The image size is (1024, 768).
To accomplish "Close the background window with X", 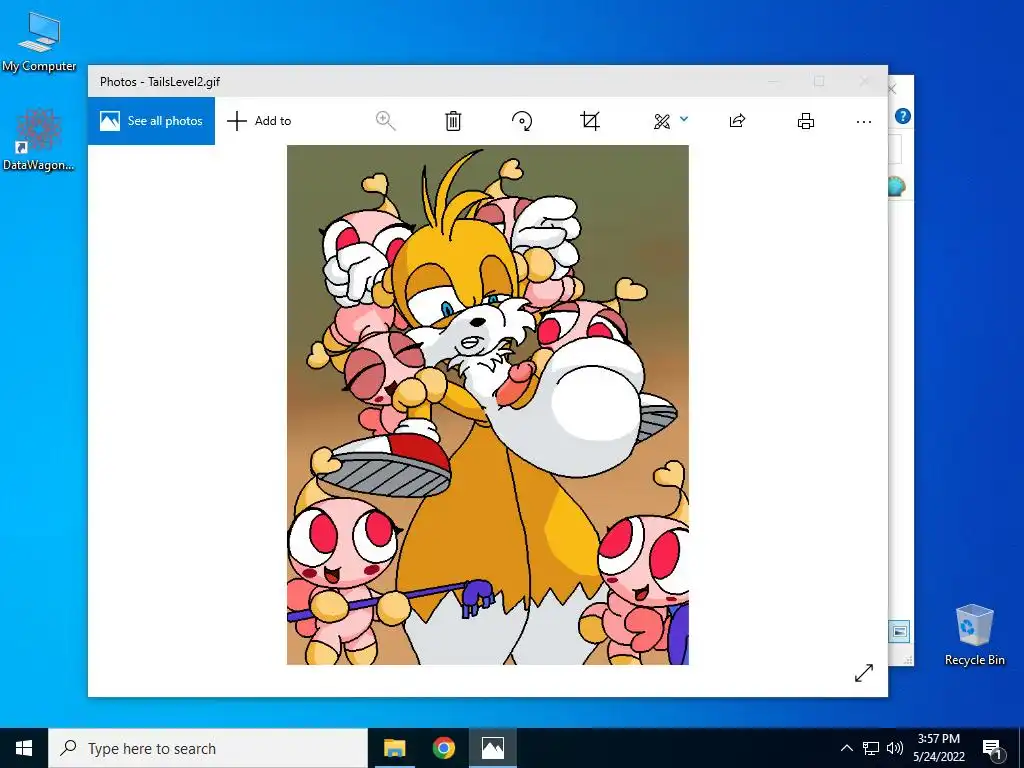I will (892, 89).
